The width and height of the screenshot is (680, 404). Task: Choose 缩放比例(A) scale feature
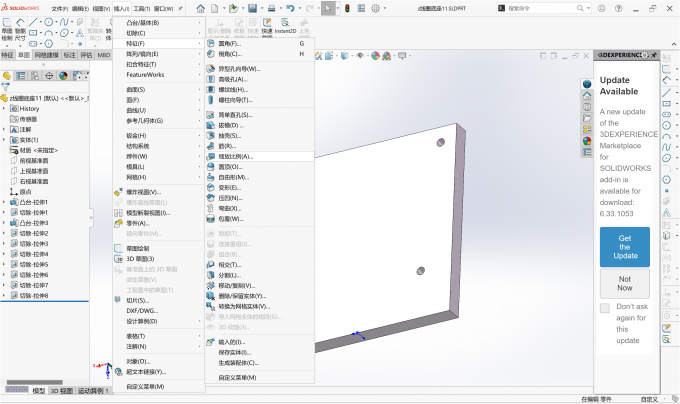pos(259,156)
